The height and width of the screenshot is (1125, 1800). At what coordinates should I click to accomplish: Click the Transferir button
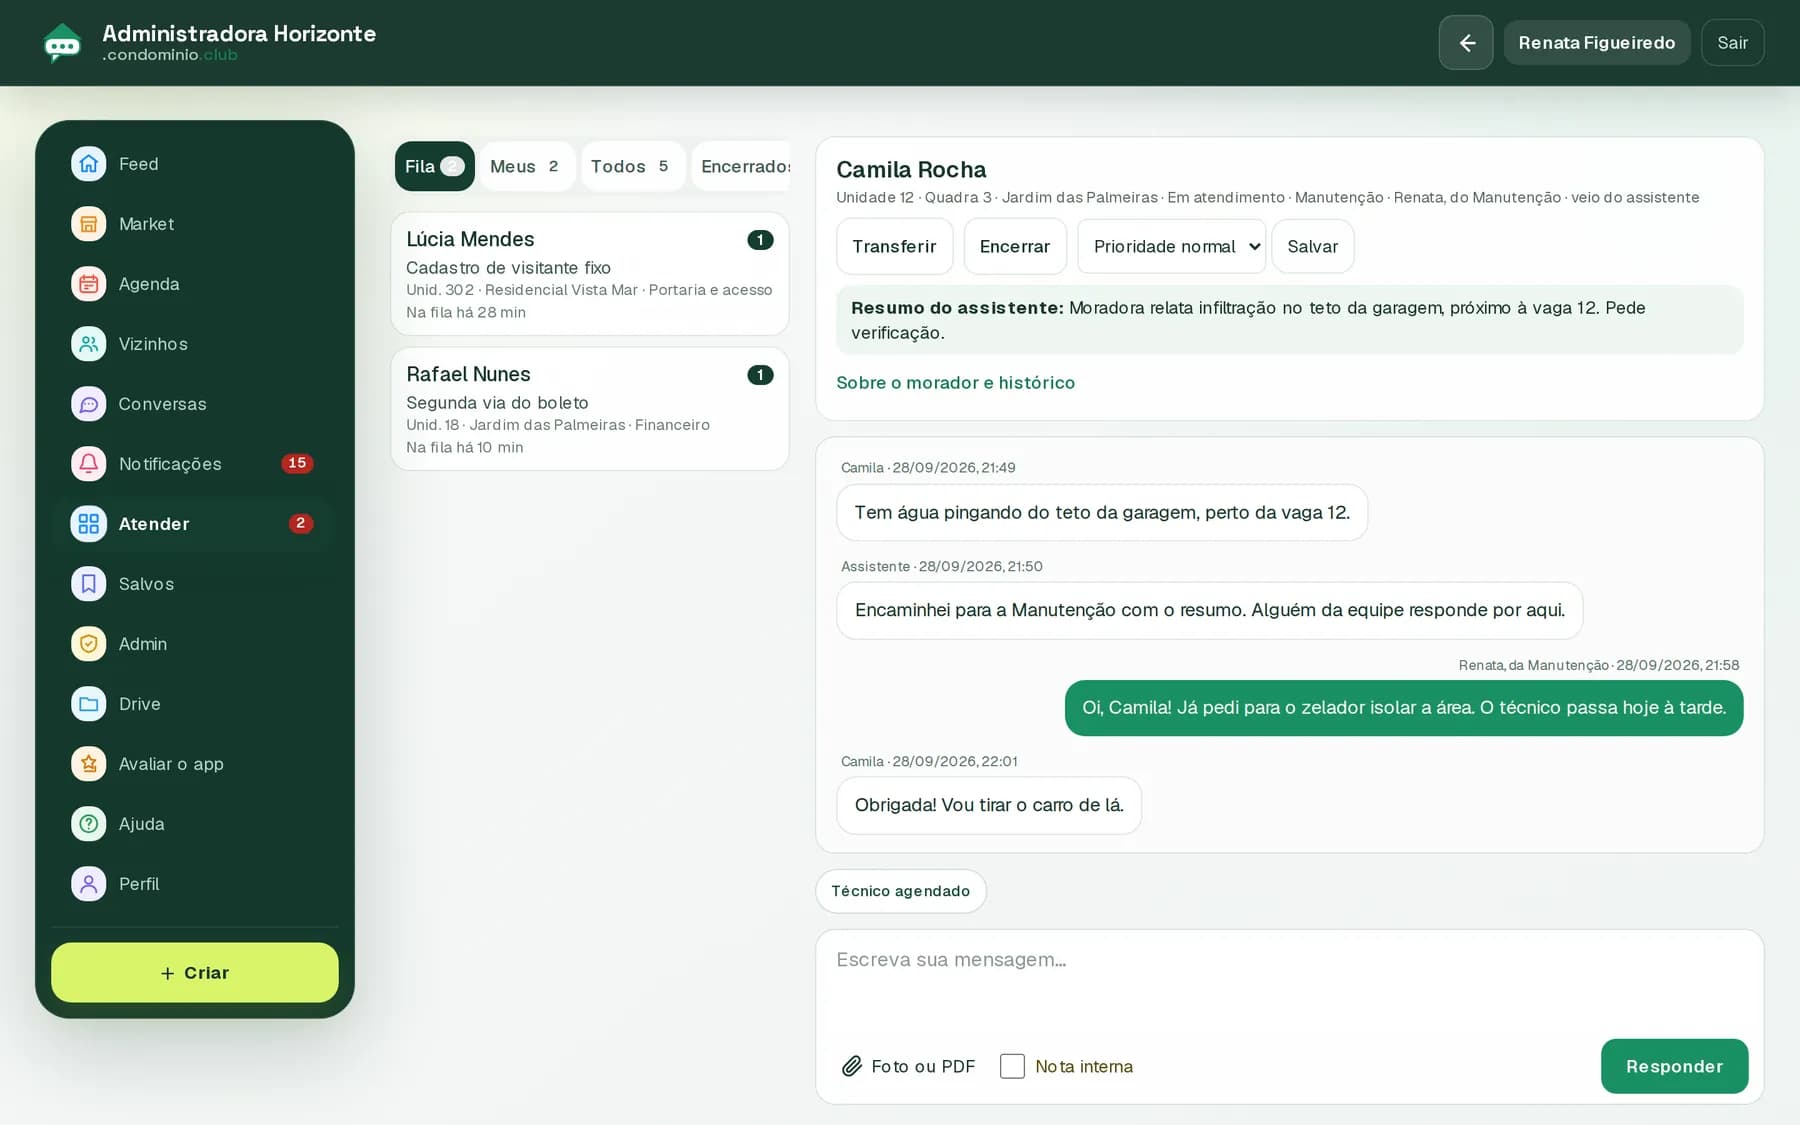pos(894,246)
